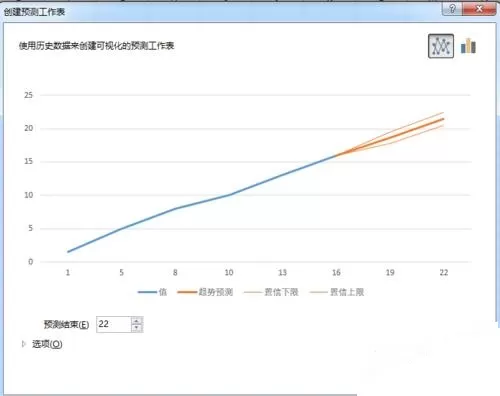This screenshot has width=500, height=396.
Task: Close the 创建预测工作表 dialog
Action: coord(479,9)
